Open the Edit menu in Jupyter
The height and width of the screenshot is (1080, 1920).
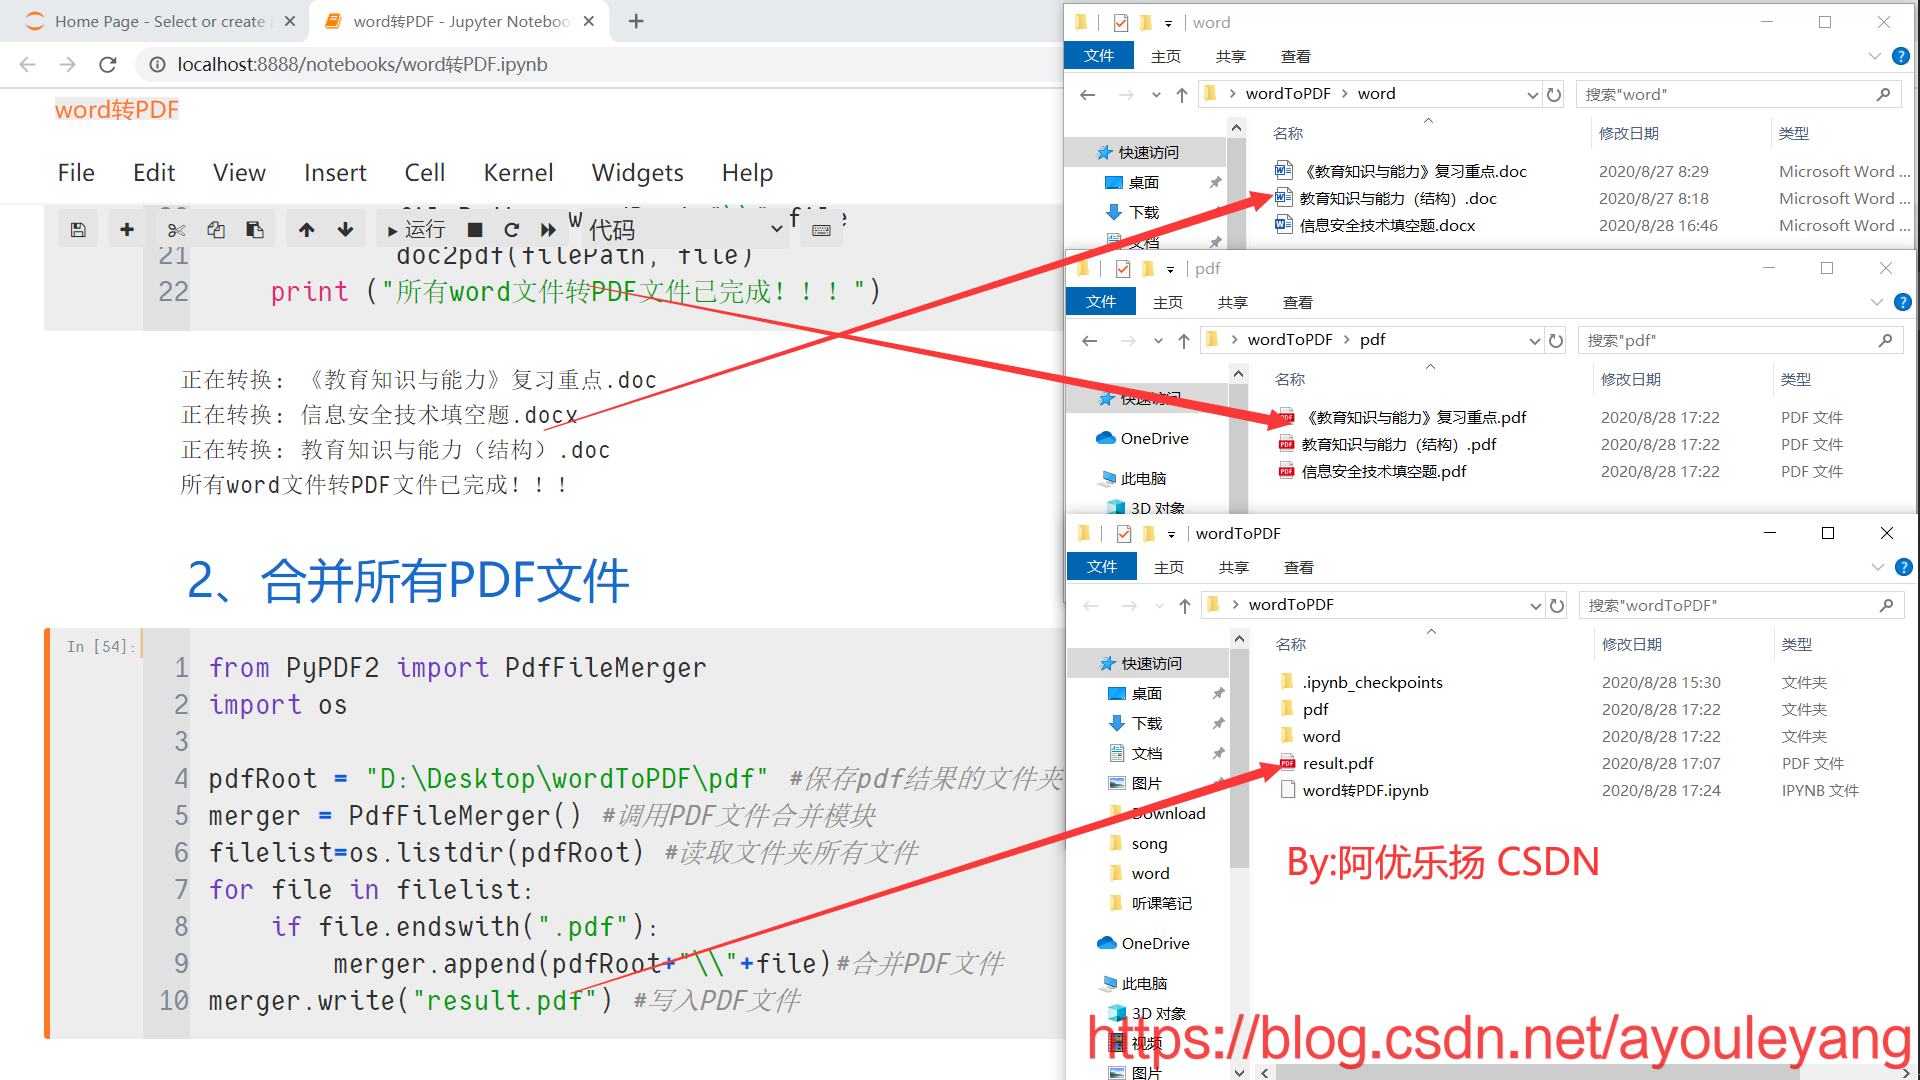click(x=154, y=173)
